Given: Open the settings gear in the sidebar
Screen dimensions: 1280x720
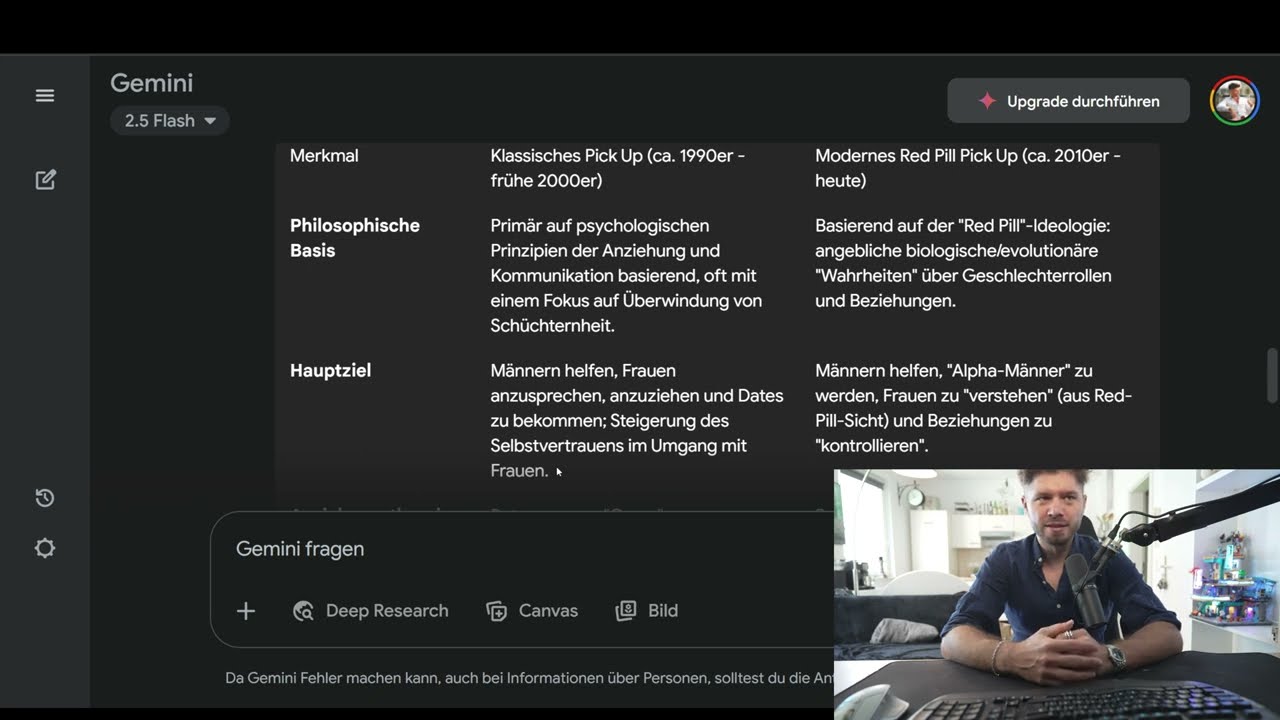Looking at the screenshot, I should [45, 548].
